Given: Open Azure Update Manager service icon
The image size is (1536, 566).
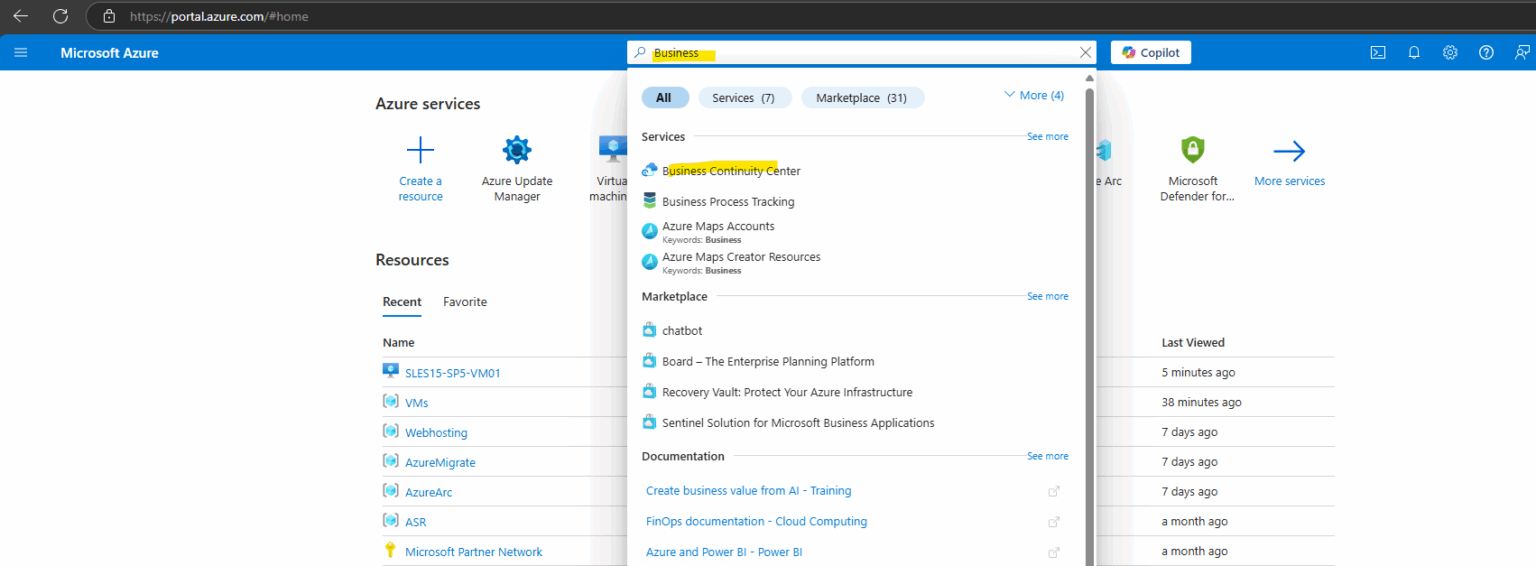Looking at the screenshot, I should click(517, 151).
